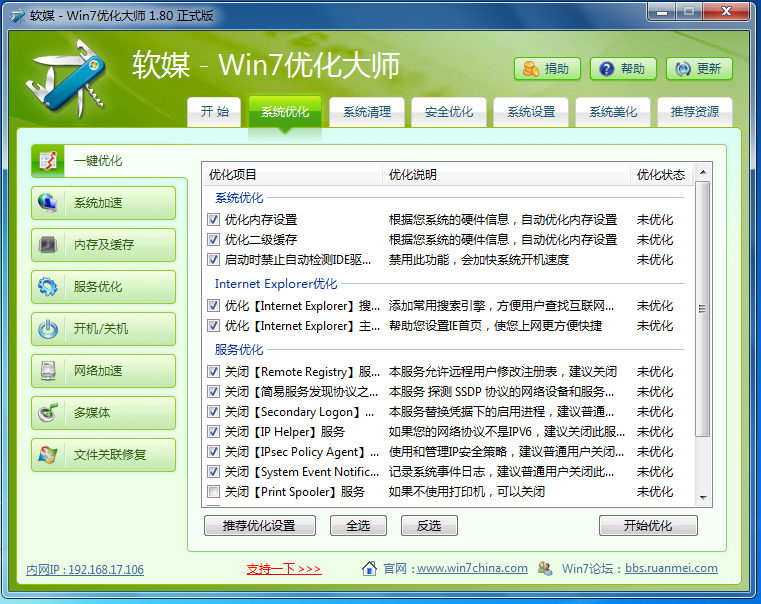Toggle Internet Explorer 搜 checkbox
Screen dimensions: 761x604
pos(213,306)
